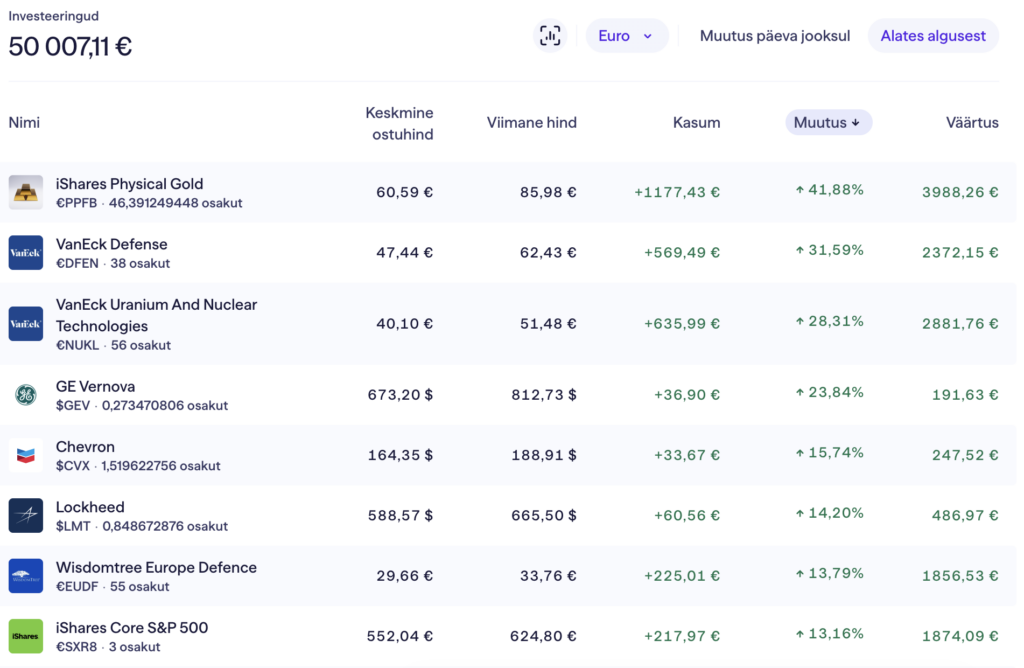Click the VanEck Uranium And Nuclear logo

click(26, 324)
